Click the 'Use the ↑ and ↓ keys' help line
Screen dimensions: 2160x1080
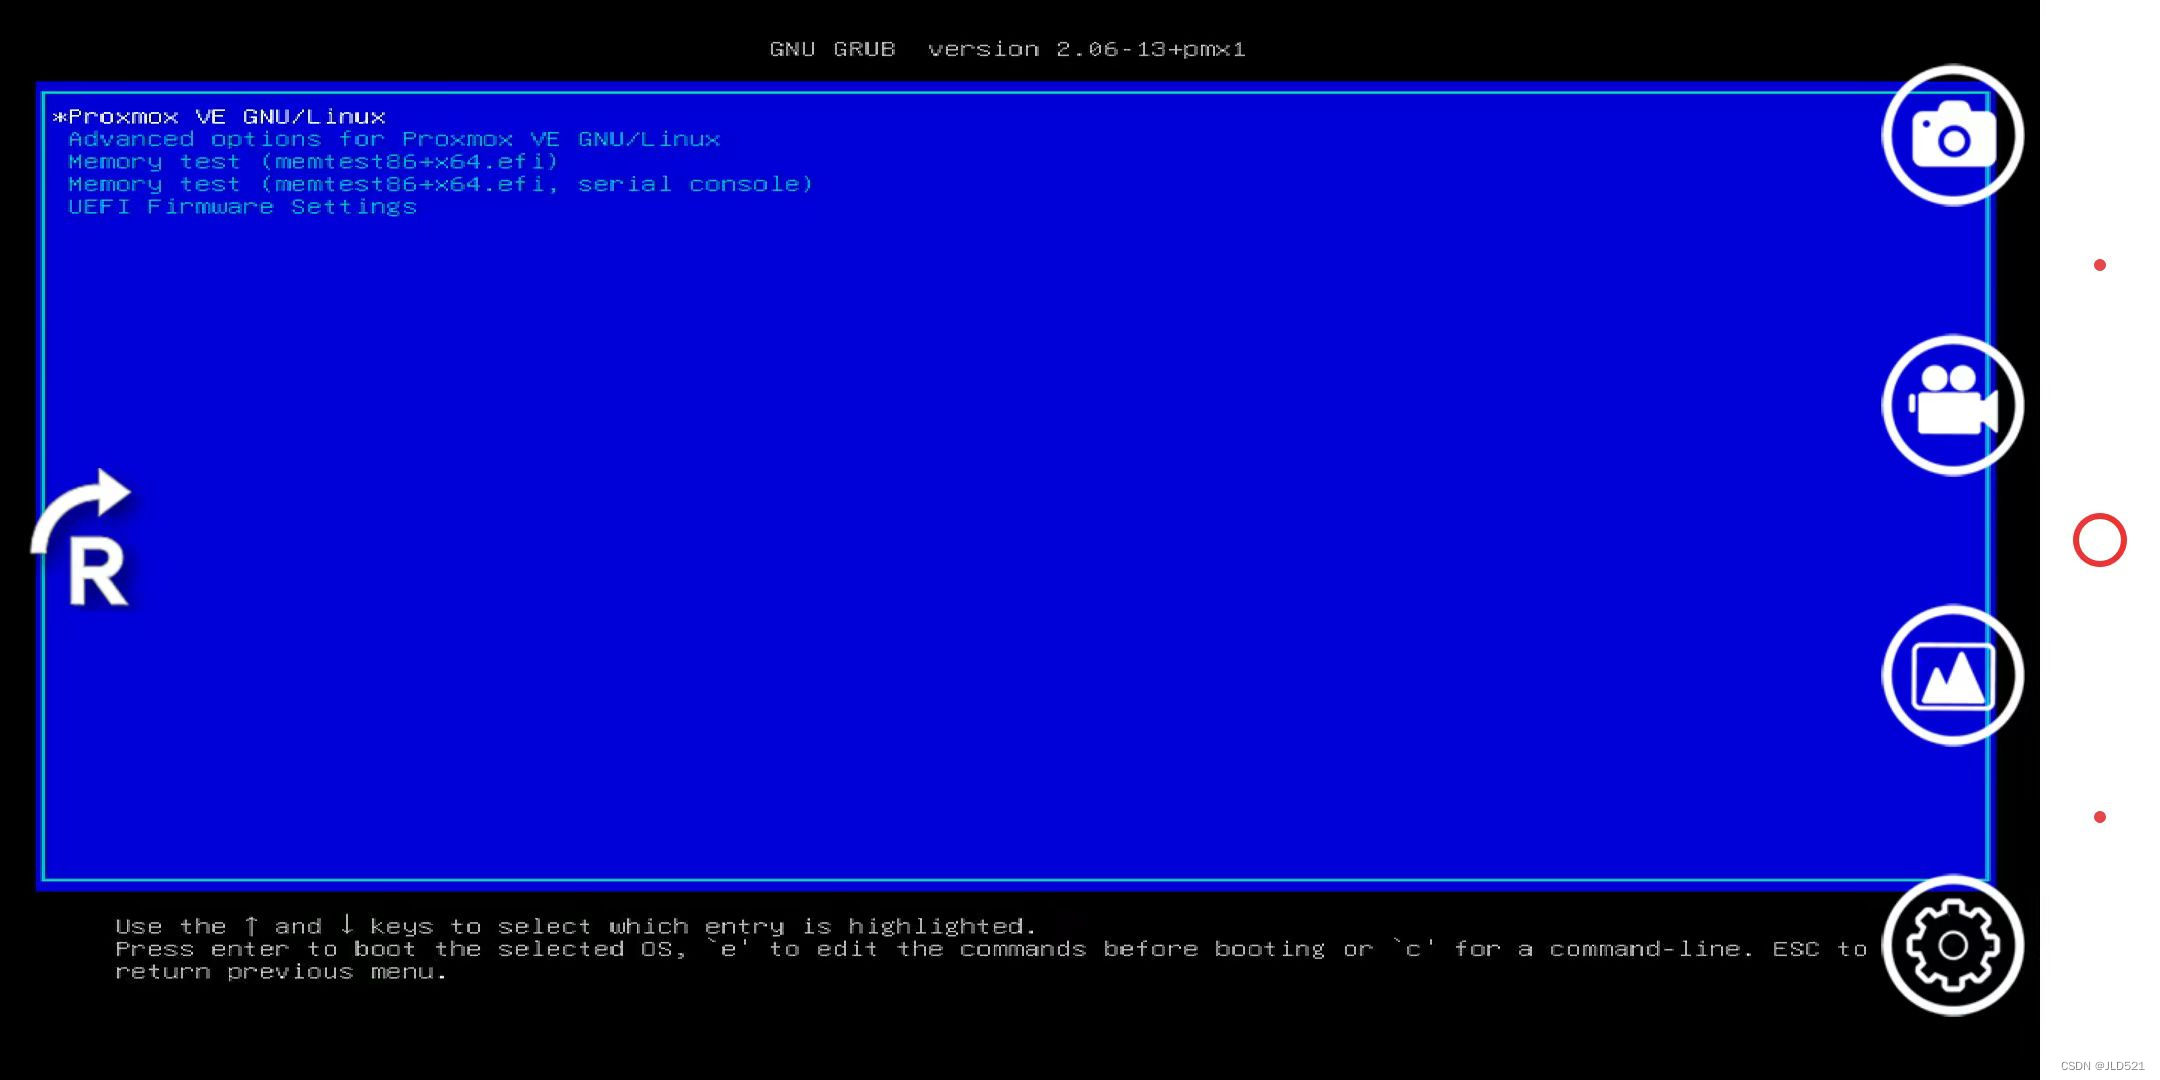[x=576, y=926]
